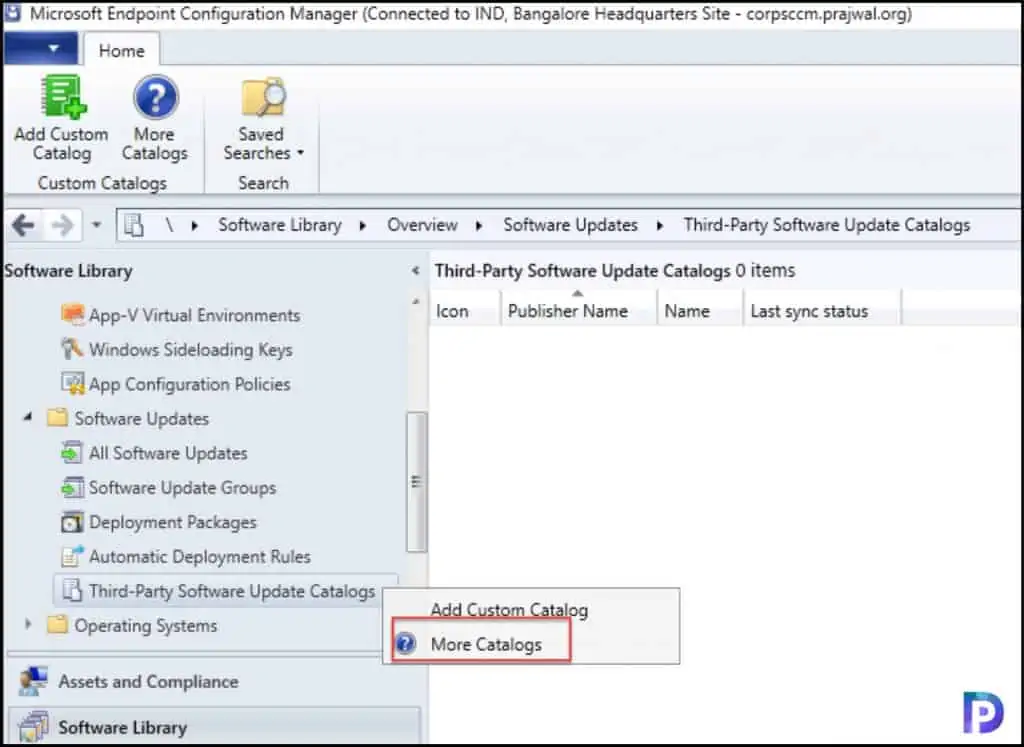
Task: Click the Windows Sideloading Keys icon
Action: tap(72, 349)
